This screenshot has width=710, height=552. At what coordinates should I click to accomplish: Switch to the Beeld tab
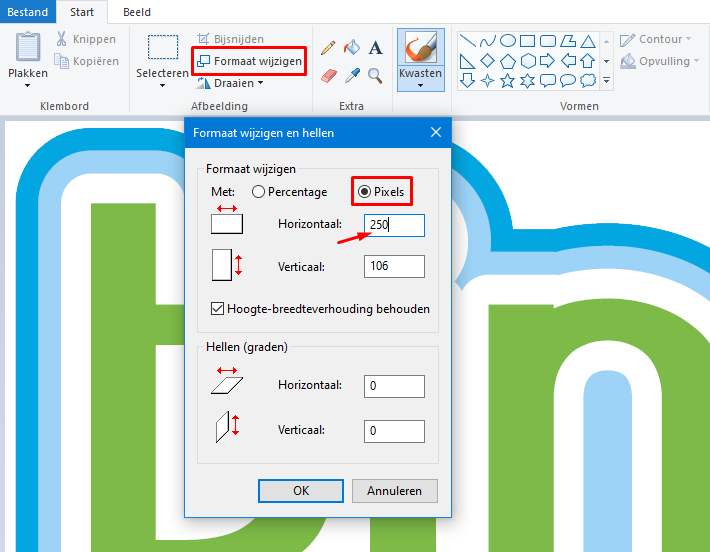[x=137, y=12]
